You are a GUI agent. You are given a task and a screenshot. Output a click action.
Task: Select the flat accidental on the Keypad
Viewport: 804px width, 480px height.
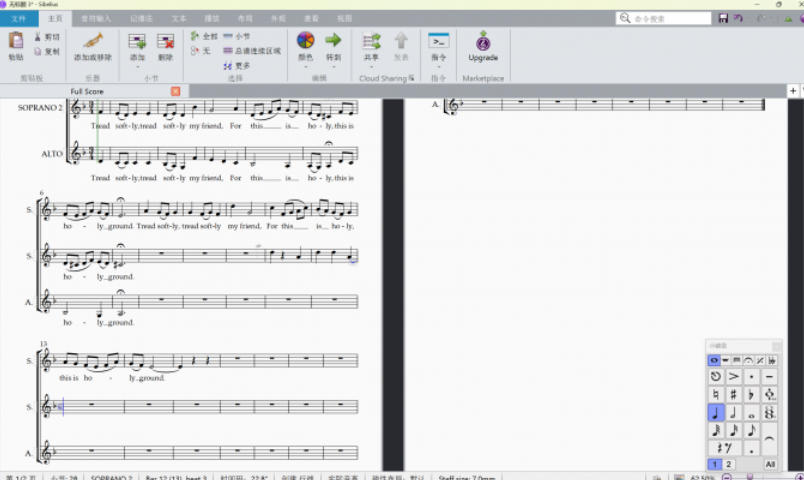pos(751,394)
